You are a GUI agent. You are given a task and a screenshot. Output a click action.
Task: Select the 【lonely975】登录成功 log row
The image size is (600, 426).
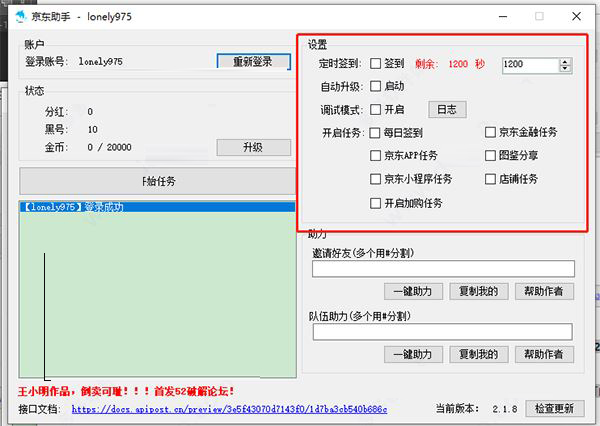pyautogui.click(x=157, y=207)
